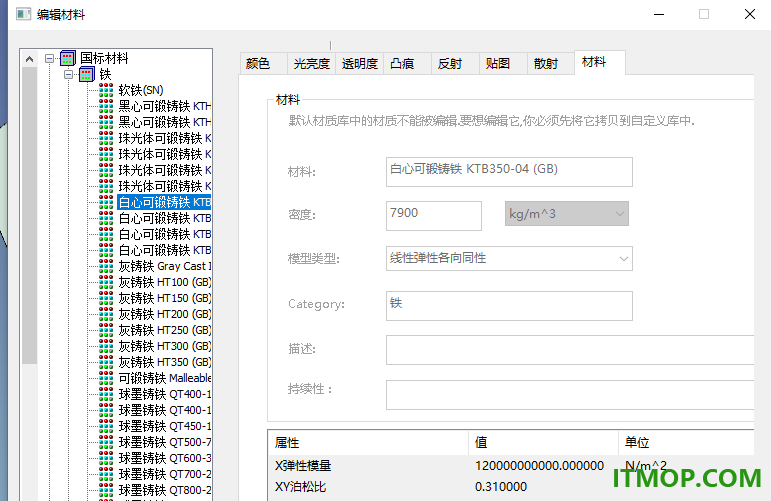Screen dimensions: 771x501
Task: Collapse the 铁 tree branch
Action: 68,75
